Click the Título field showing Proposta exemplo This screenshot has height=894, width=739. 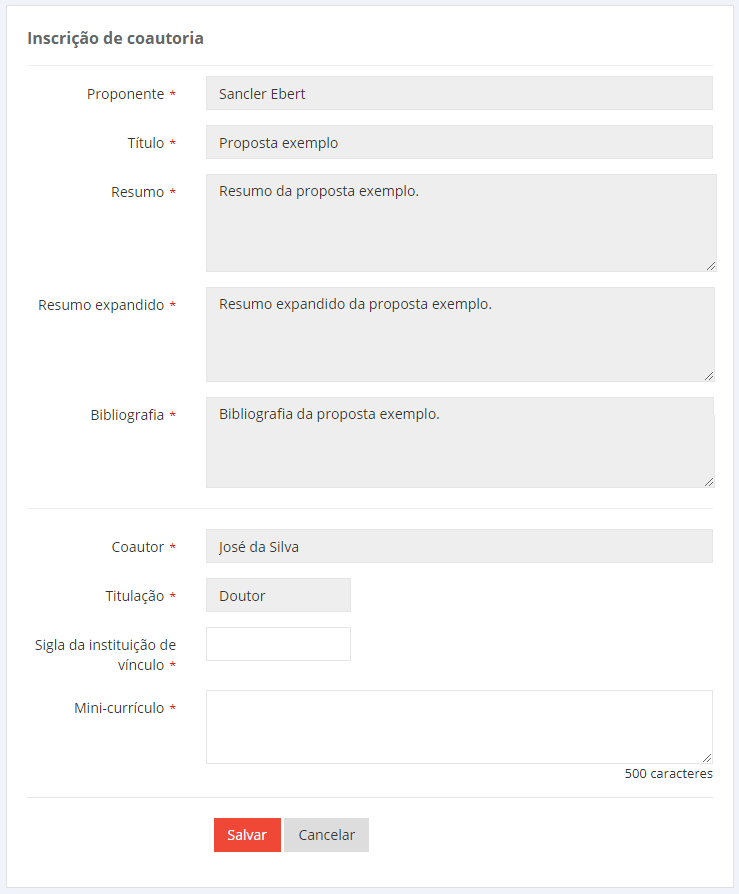pyautogui.click(x=459, y=143)
